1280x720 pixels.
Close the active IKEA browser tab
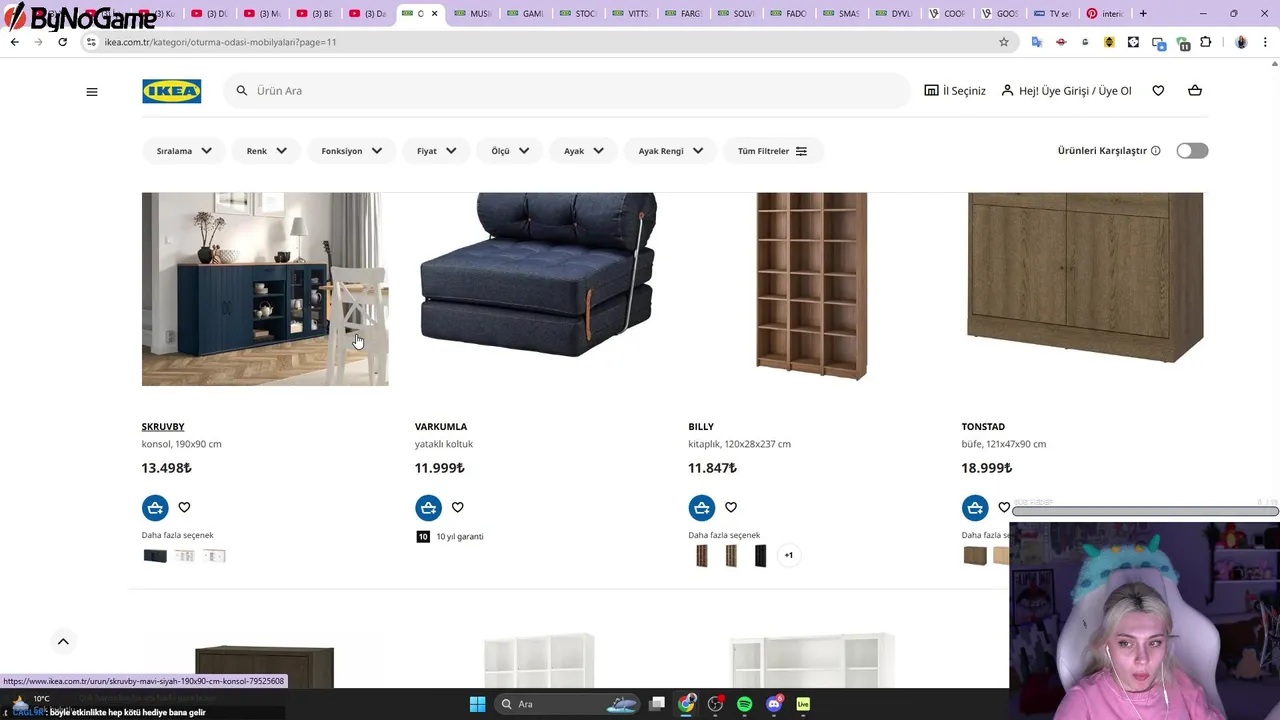(x=434, y=14)
